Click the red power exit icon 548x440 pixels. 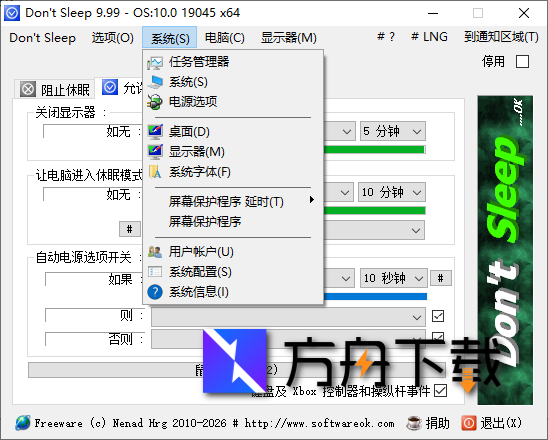pyautogui.click(x=469, y=423)
